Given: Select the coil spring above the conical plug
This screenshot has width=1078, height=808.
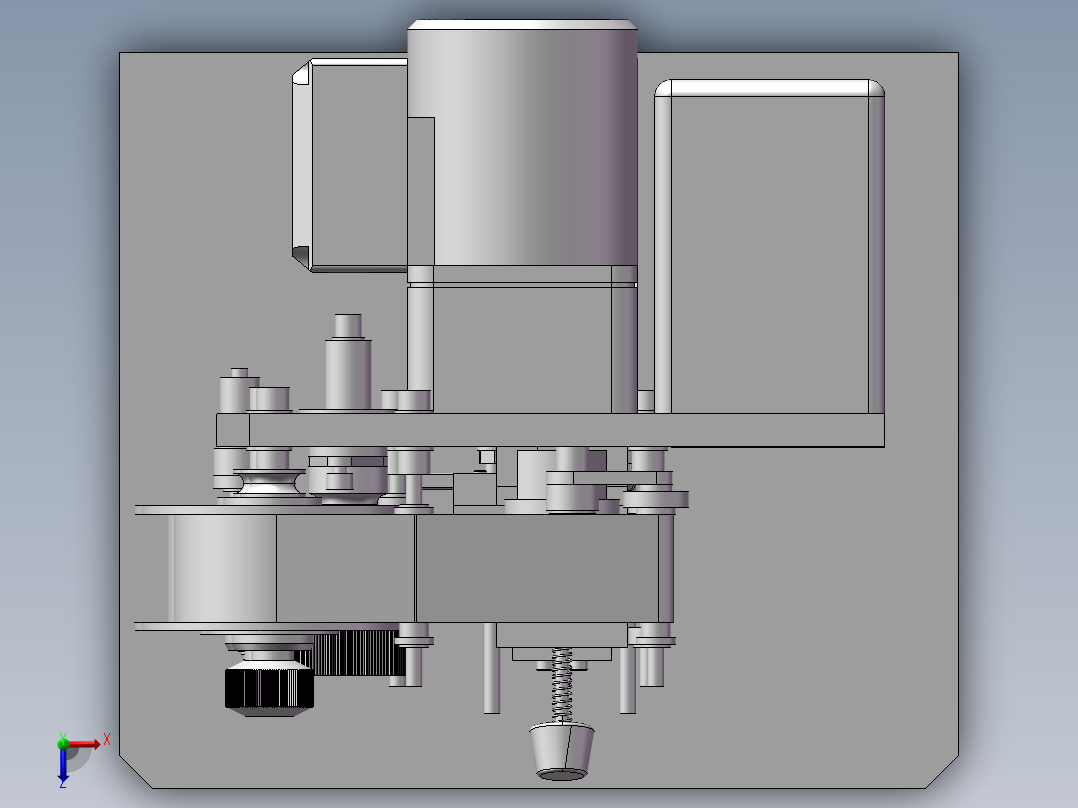Looking at the screenshot, I should coord(562,685).
